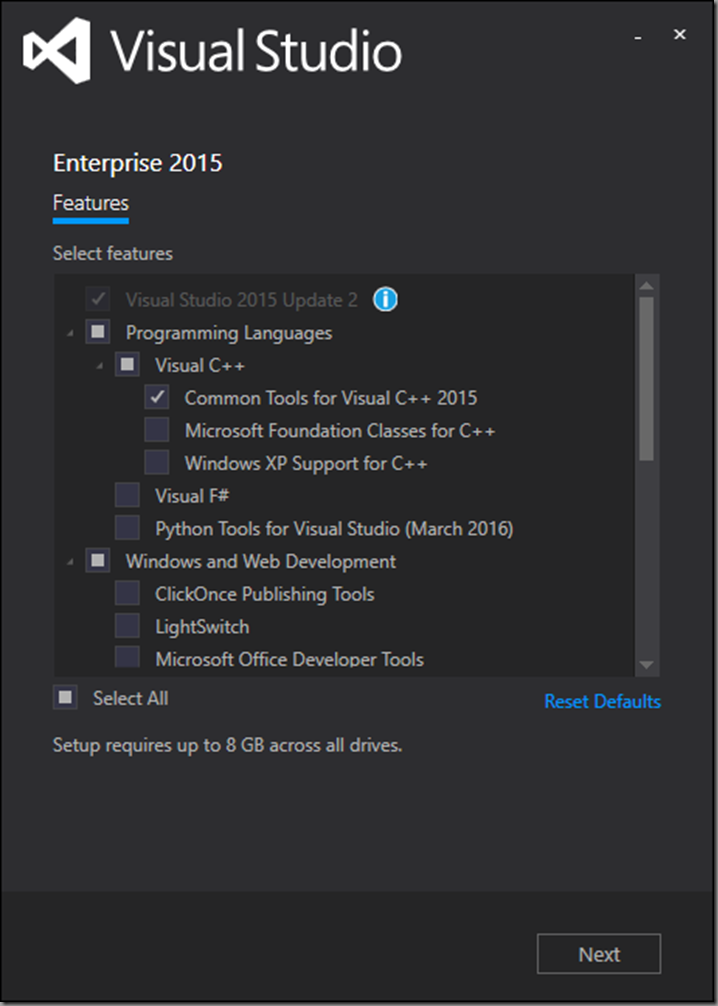718x1006 pixels.
Task: Toggle the Select All checkbox
Action: tap(65, 697)
